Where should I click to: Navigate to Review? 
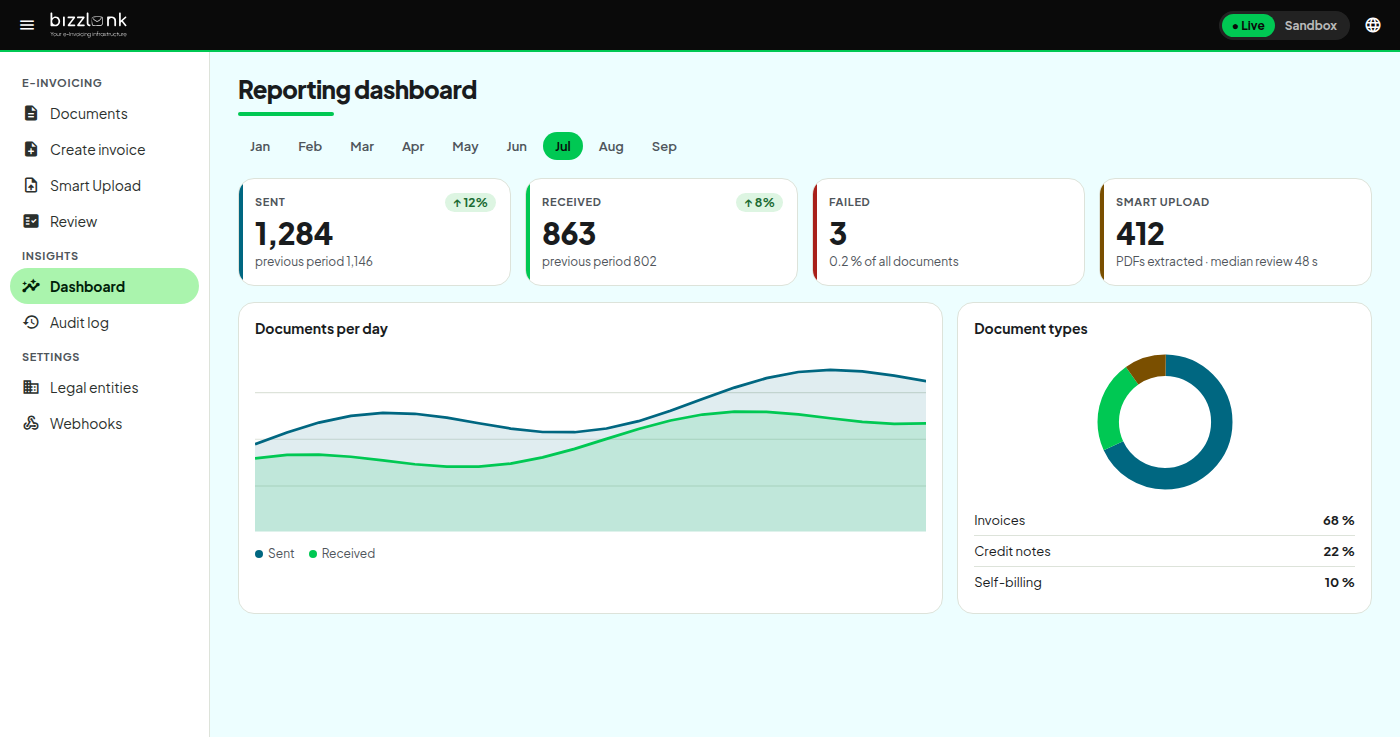[105, 221]
